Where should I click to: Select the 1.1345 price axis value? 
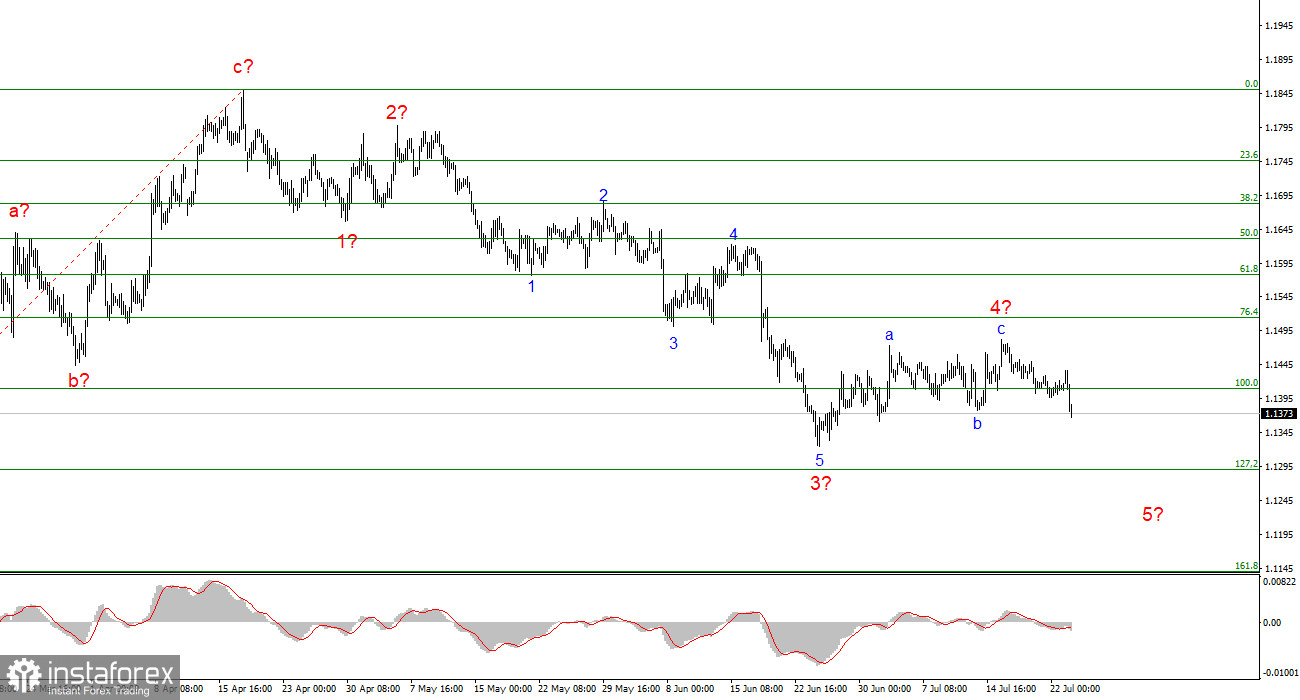tap(1279, 432)
